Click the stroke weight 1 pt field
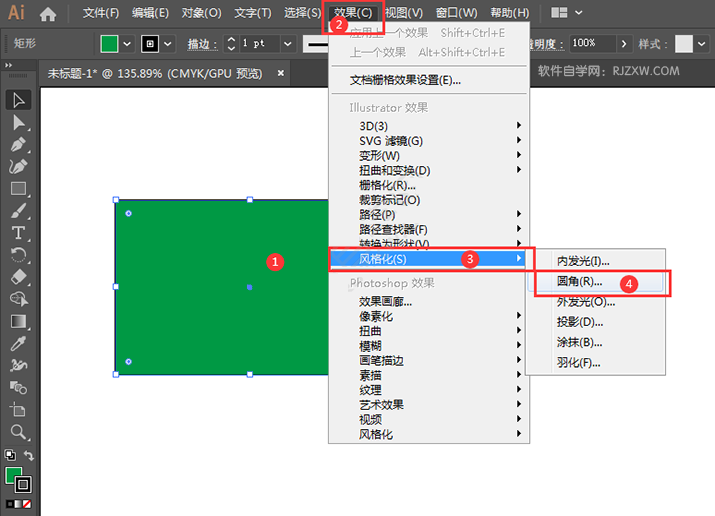715x516 pixels. pyautogui.click(x=260, y=44)
